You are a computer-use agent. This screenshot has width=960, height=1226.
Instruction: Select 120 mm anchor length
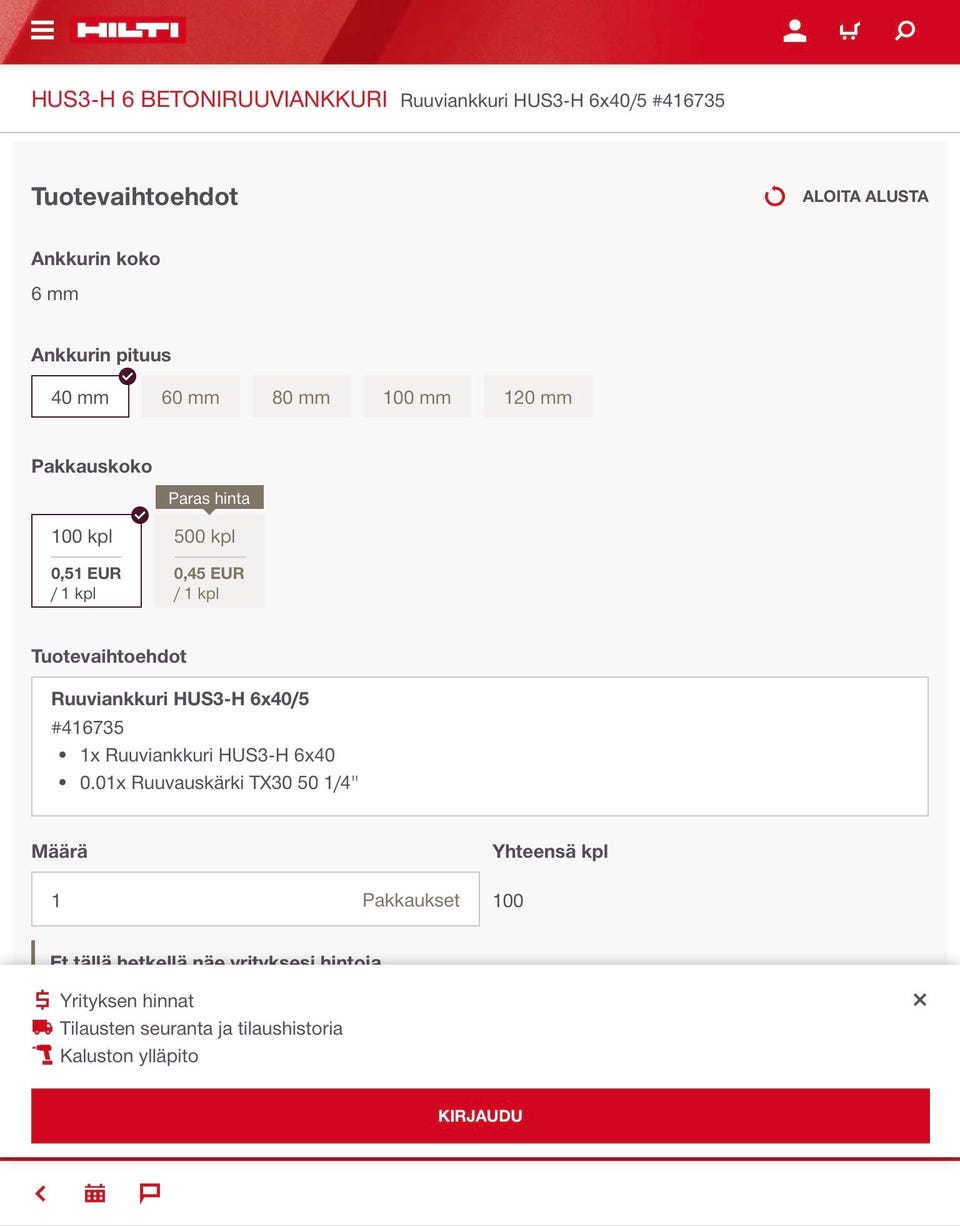538,397
